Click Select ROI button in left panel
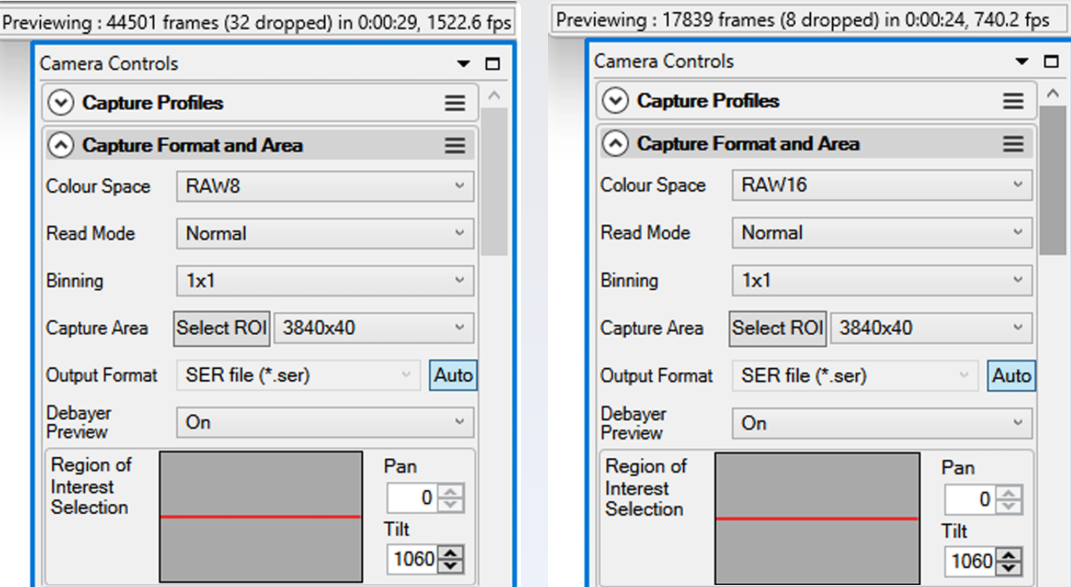1071x587 pixels. pos(222,328)
